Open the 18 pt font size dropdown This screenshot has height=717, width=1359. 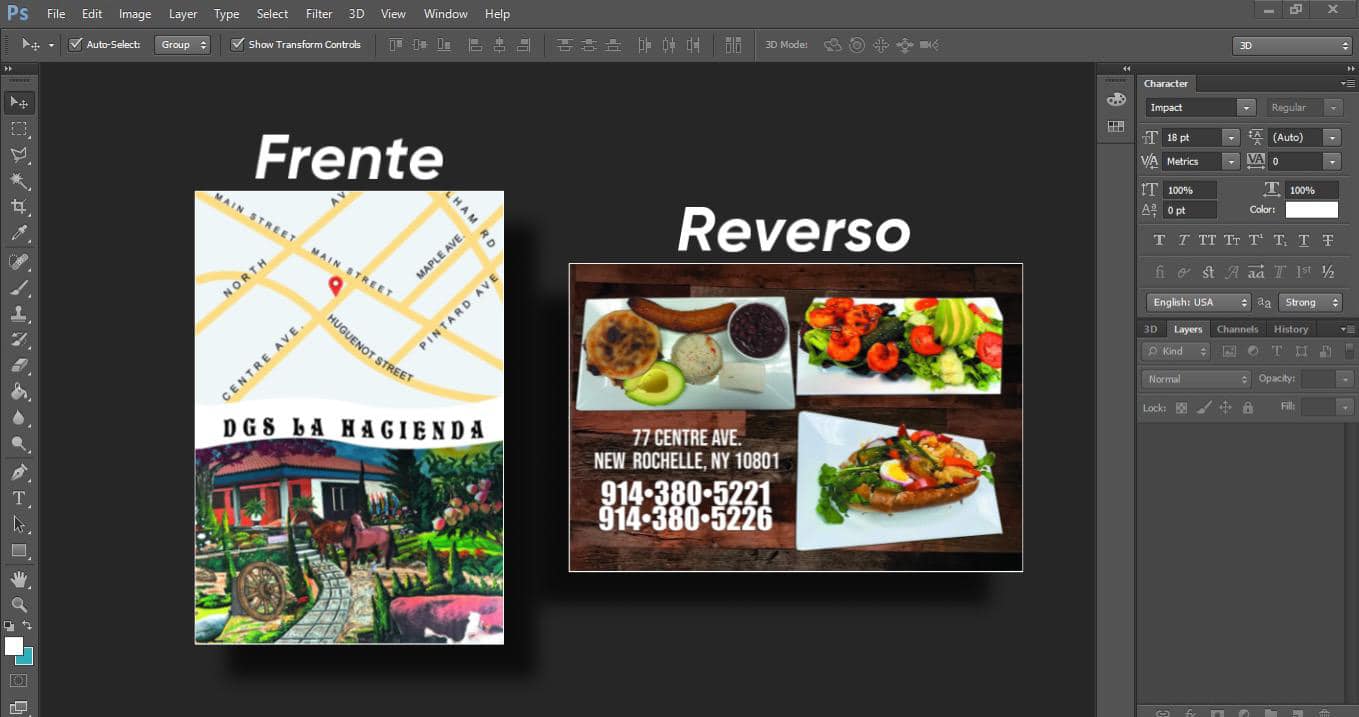pyautogui.click(x=1231, y=137)
